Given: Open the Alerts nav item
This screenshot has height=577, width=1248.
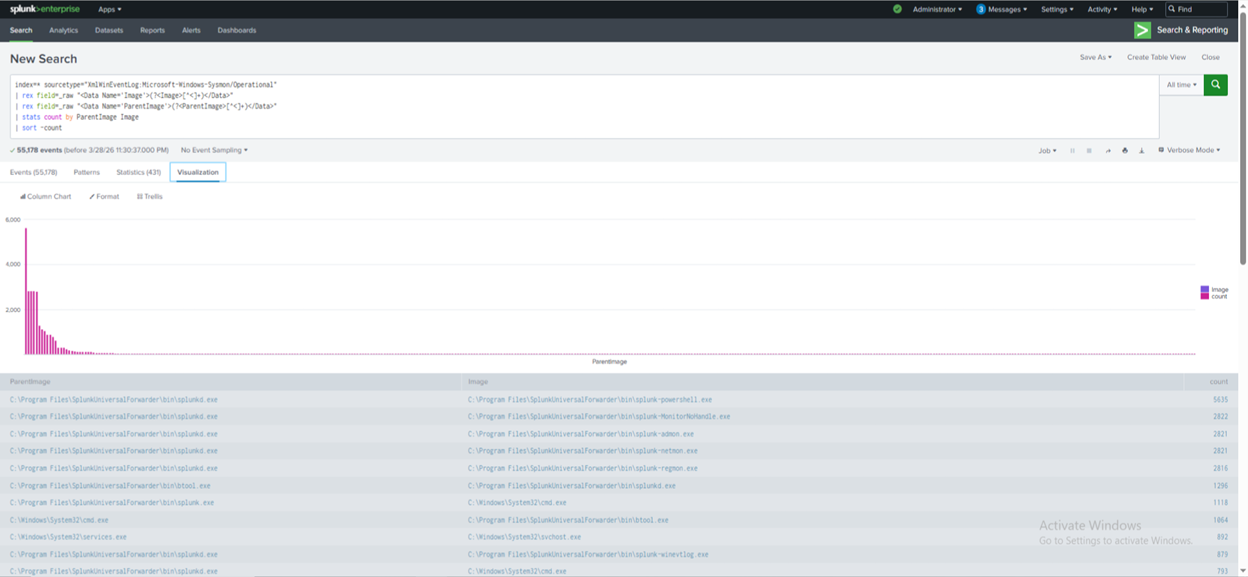Looking at the screenshot, I should click(191, 30).
